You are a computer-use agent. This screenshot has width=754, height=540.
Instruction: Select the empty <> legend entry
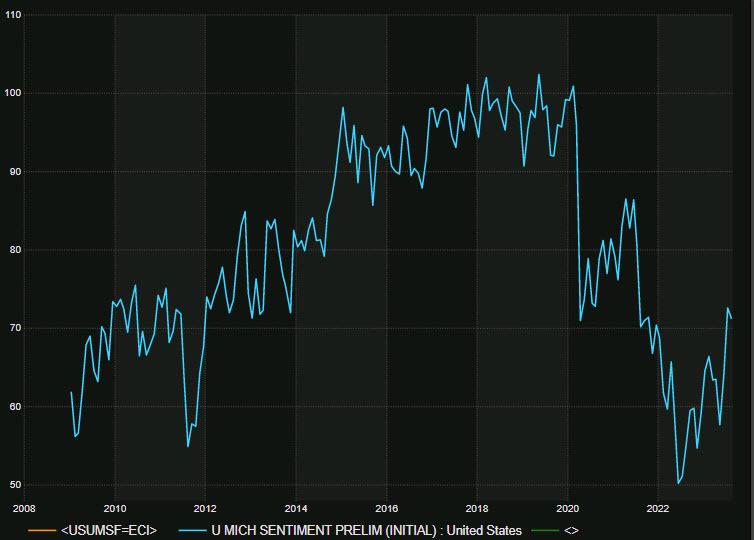[571, 530]
